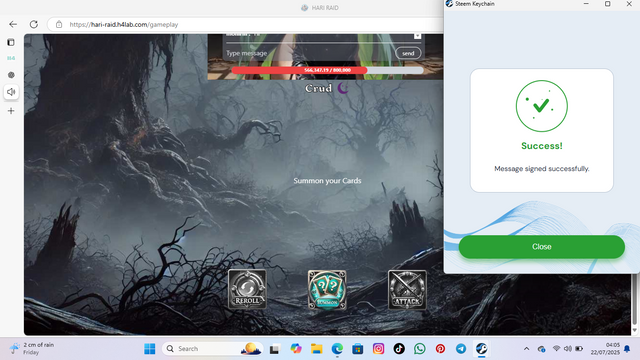This screenshot has height=360, width=640.
Task: Open TikTok from the taskbar
Action: coord(399,349)
